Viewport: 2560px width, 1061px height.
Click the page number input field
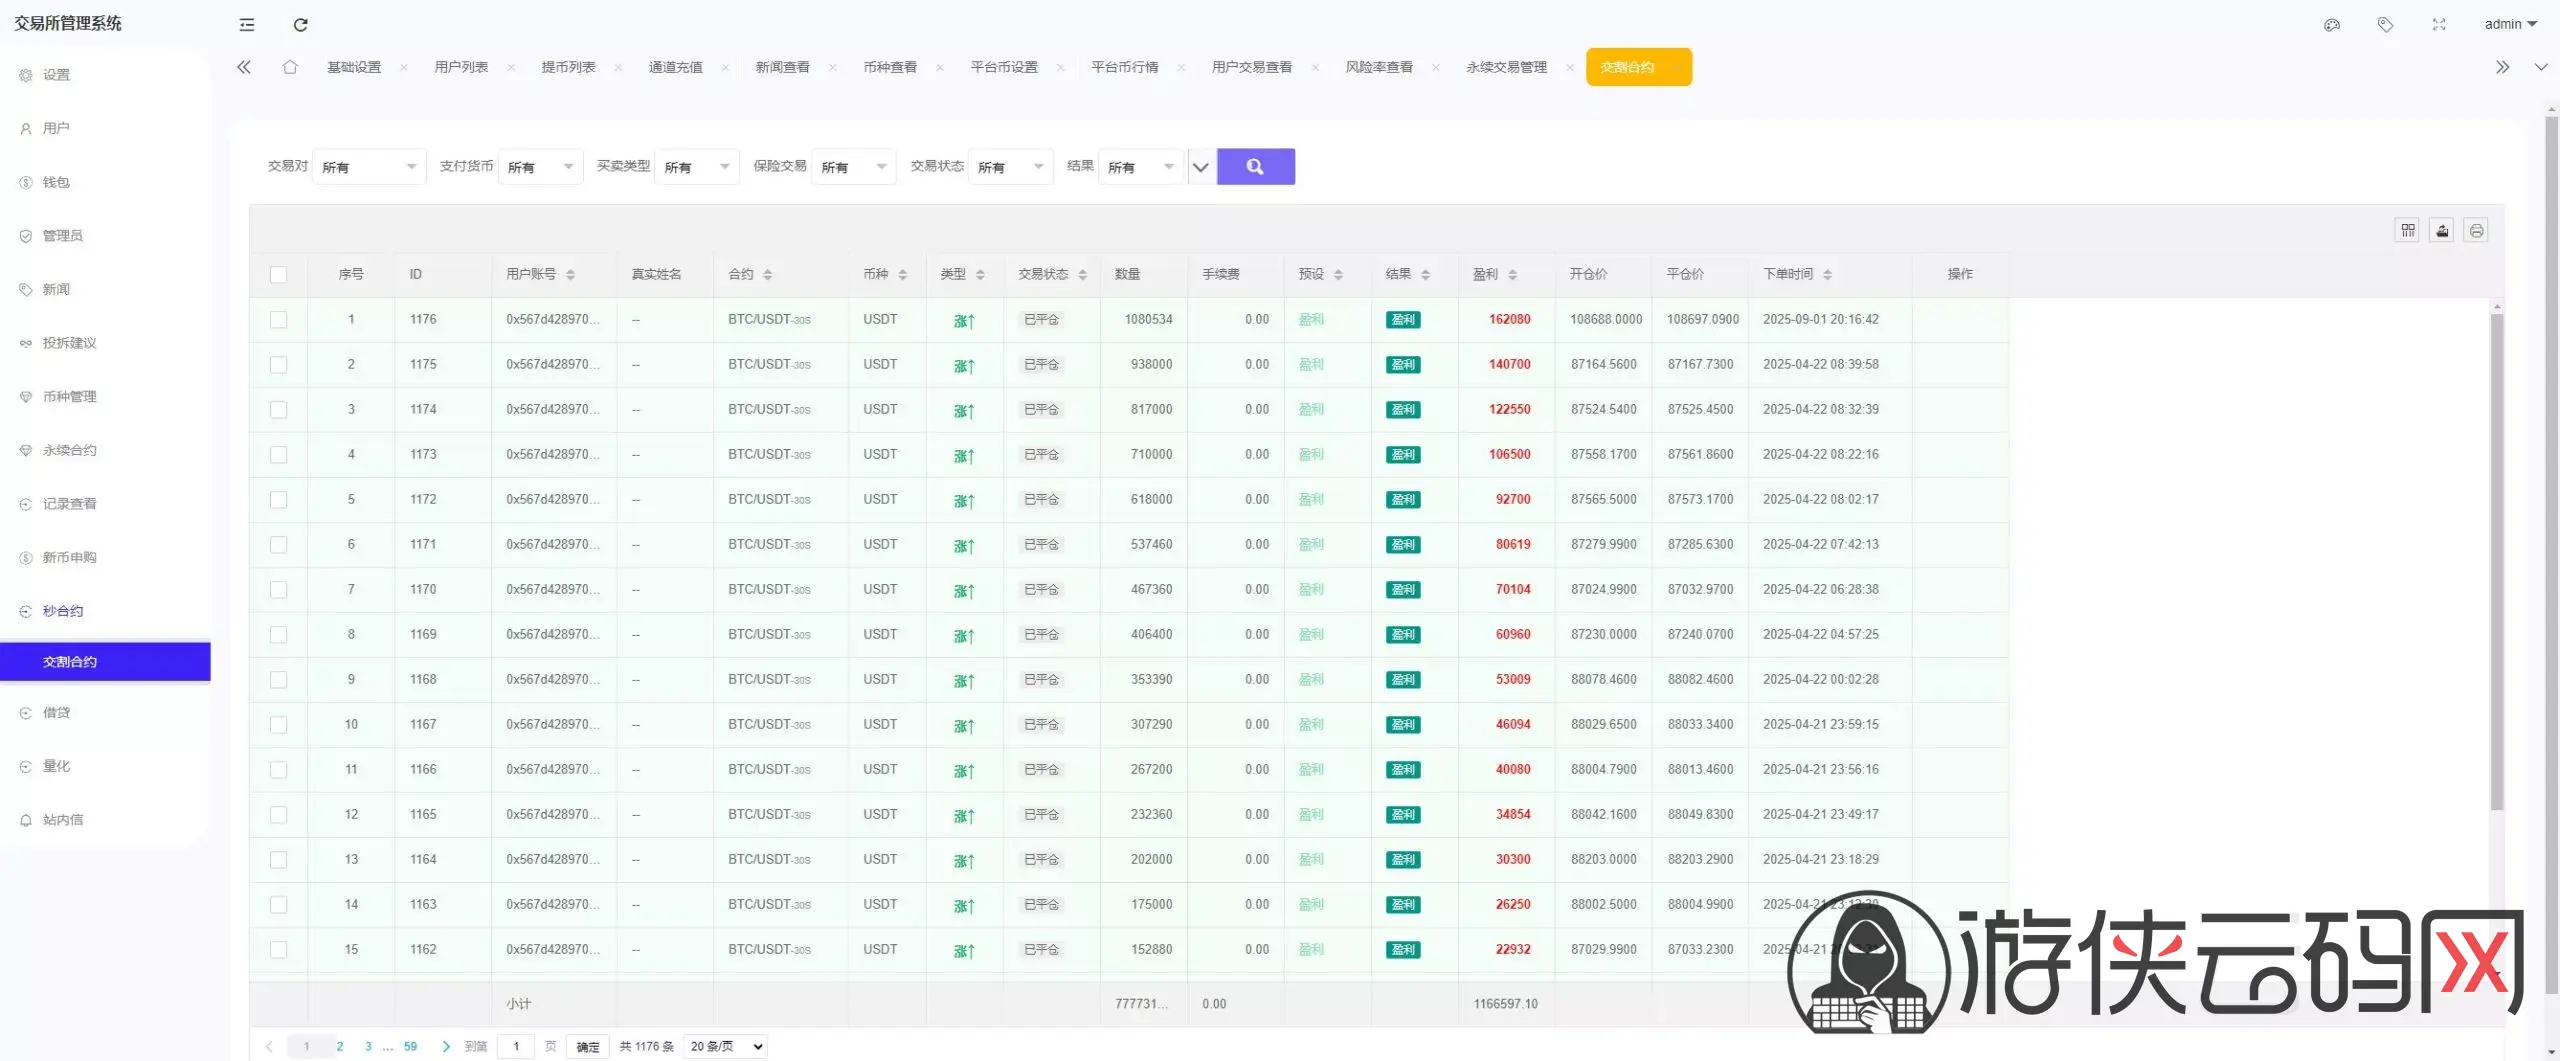(x=516, y=1047)
